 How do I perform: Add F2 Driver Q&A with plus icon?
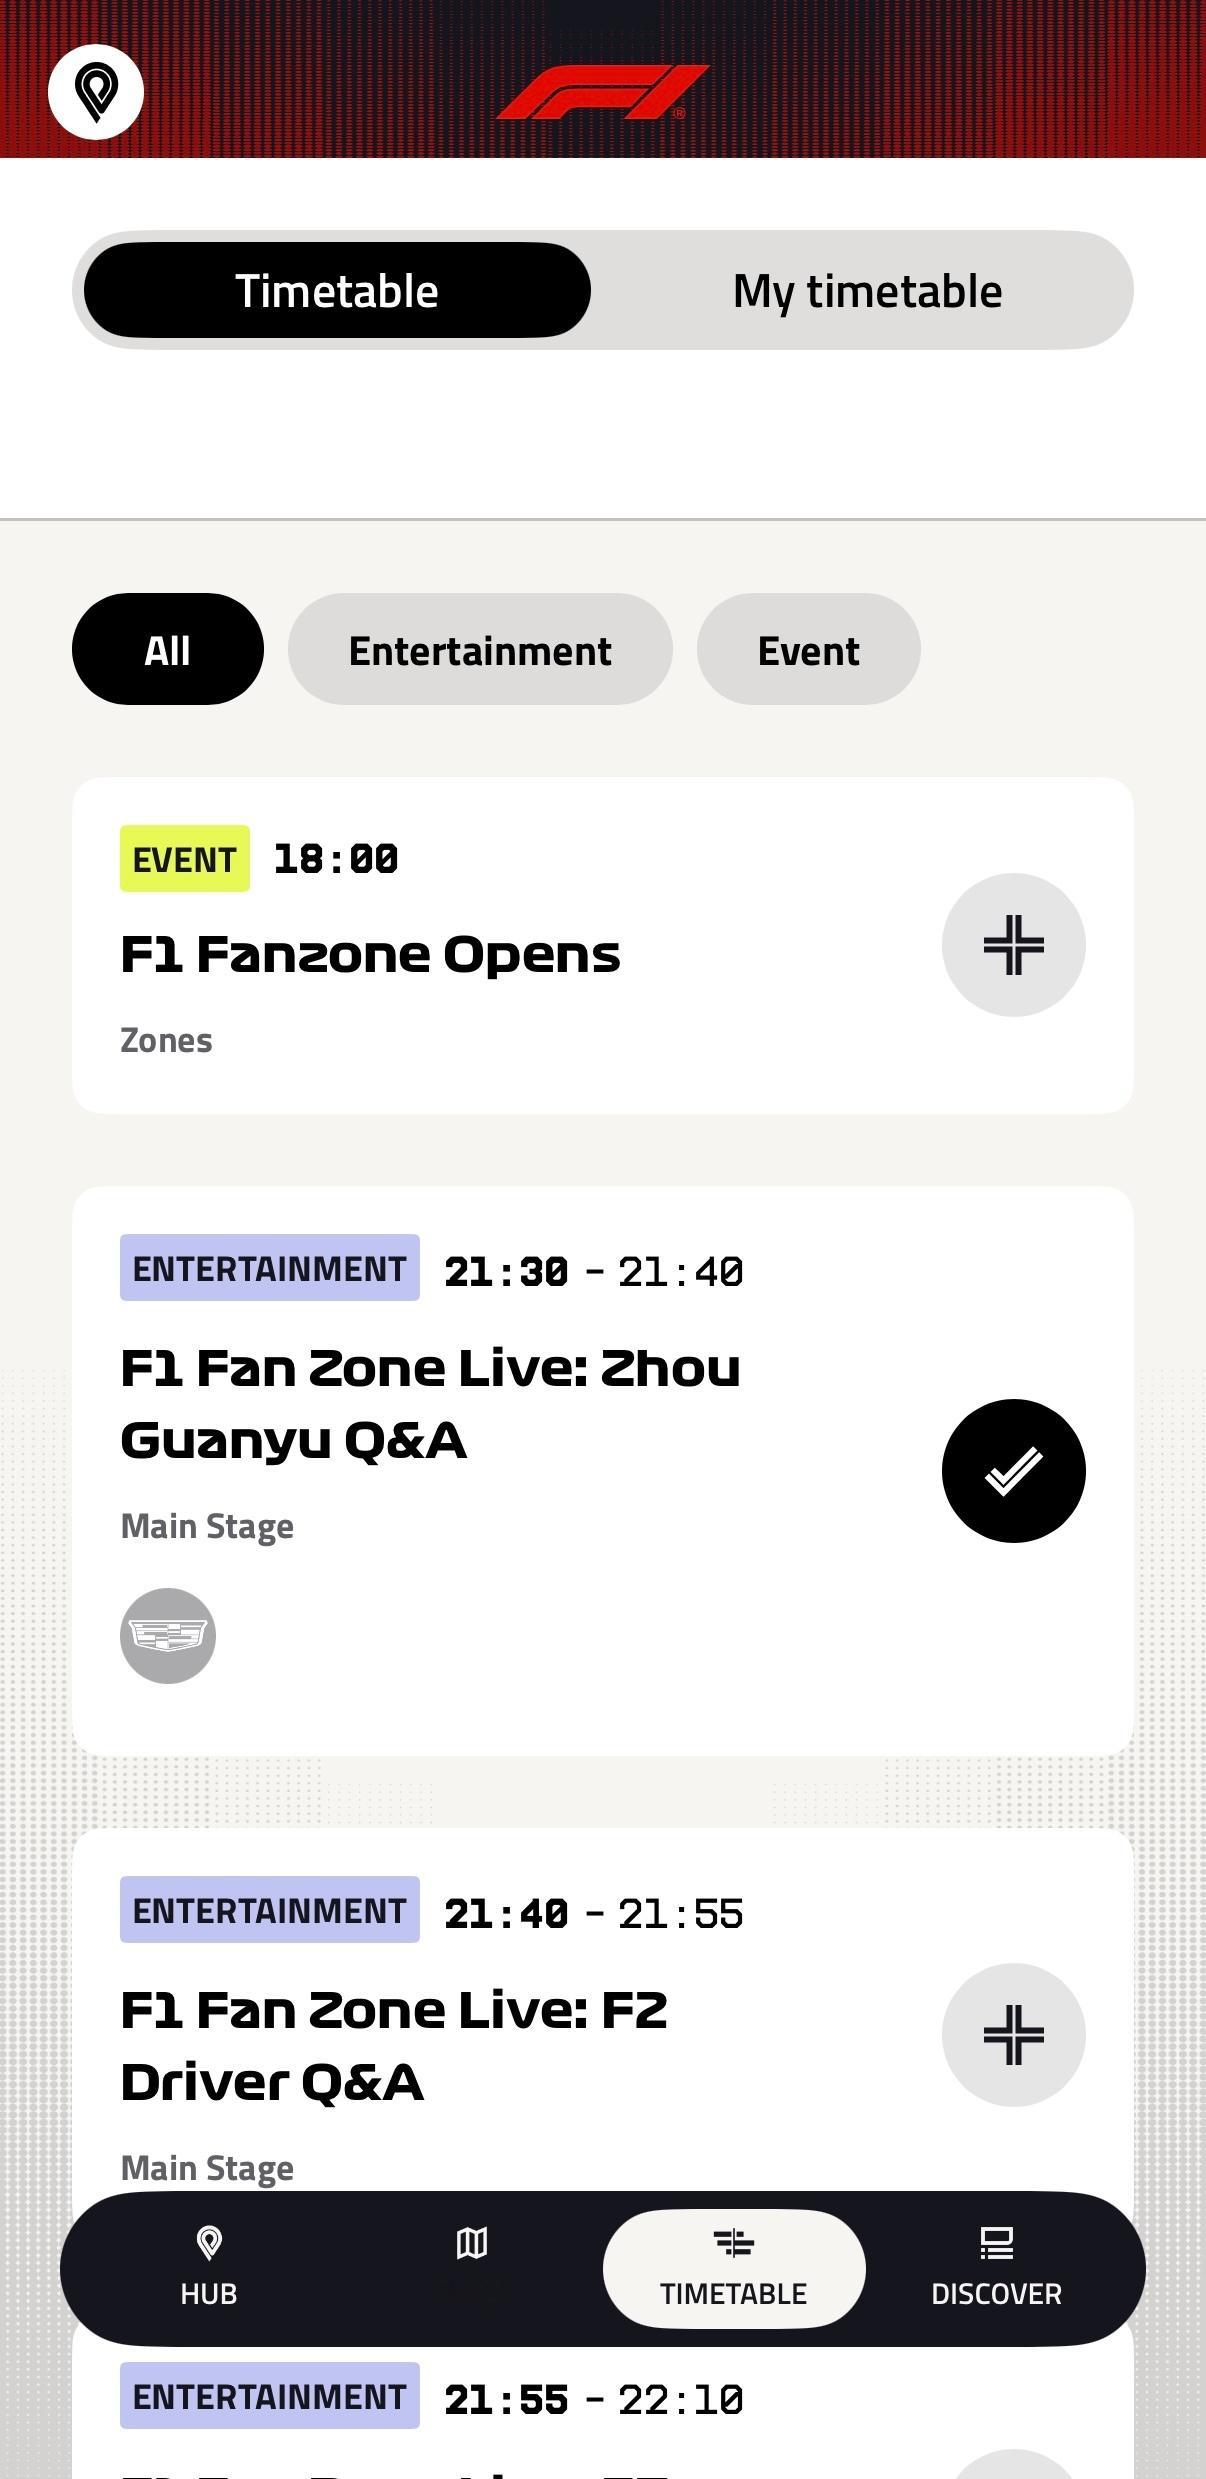pyautogui.click(x=1013, y=2035)
